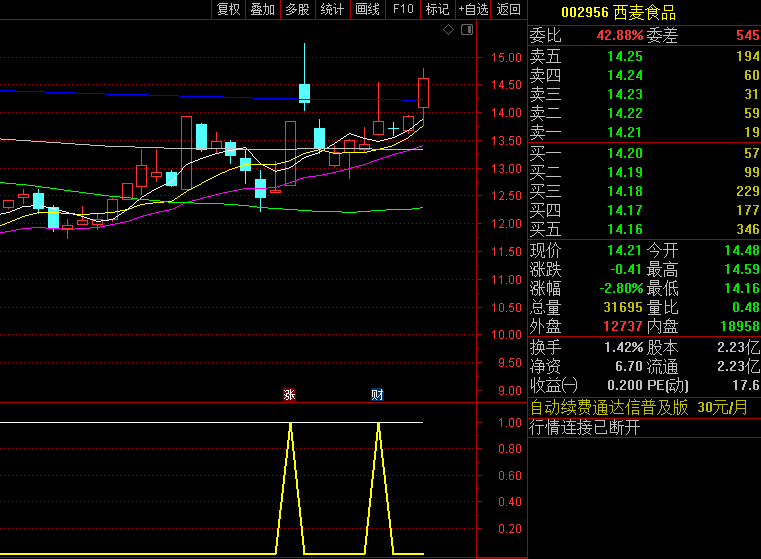The image size is (761, 559).
Task: Open the 统计 statistics tool
Action: coord(332,9)
